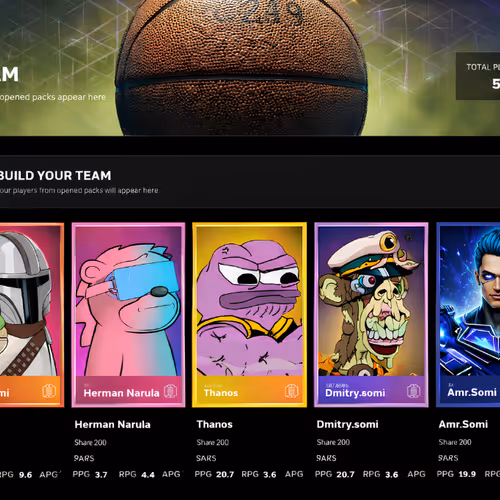Click the Total points panel

(478, 76)
